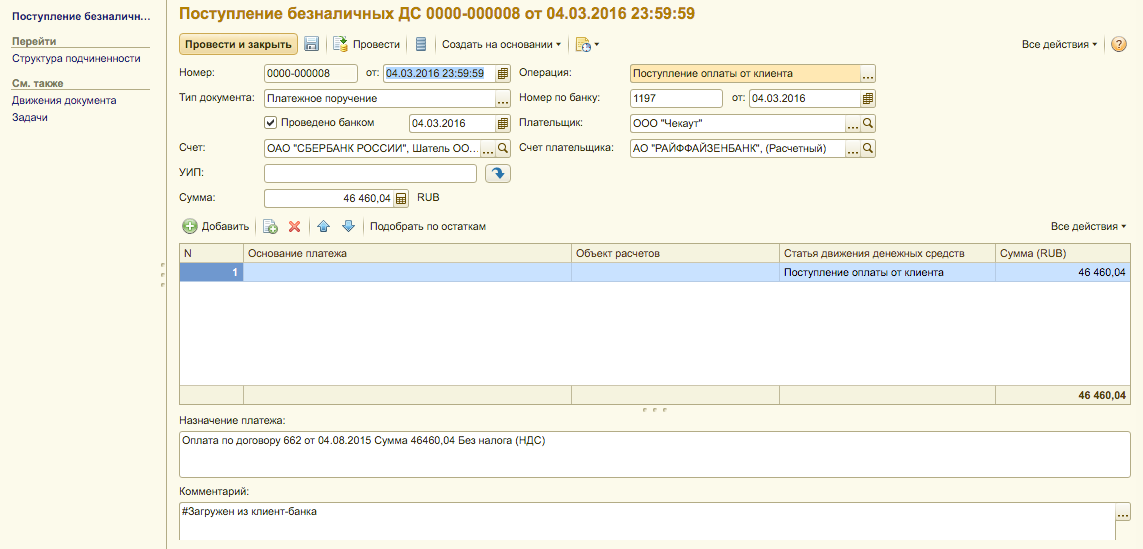Click the Провести и закрыть button

coord(238,44)
